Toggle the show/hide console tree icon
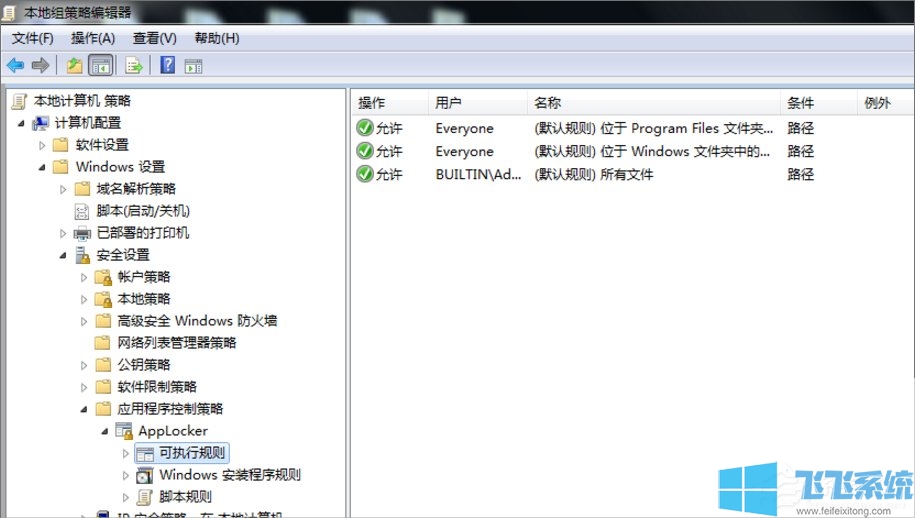The width and height of the screenshot is (915, 518). click(100, 65)
